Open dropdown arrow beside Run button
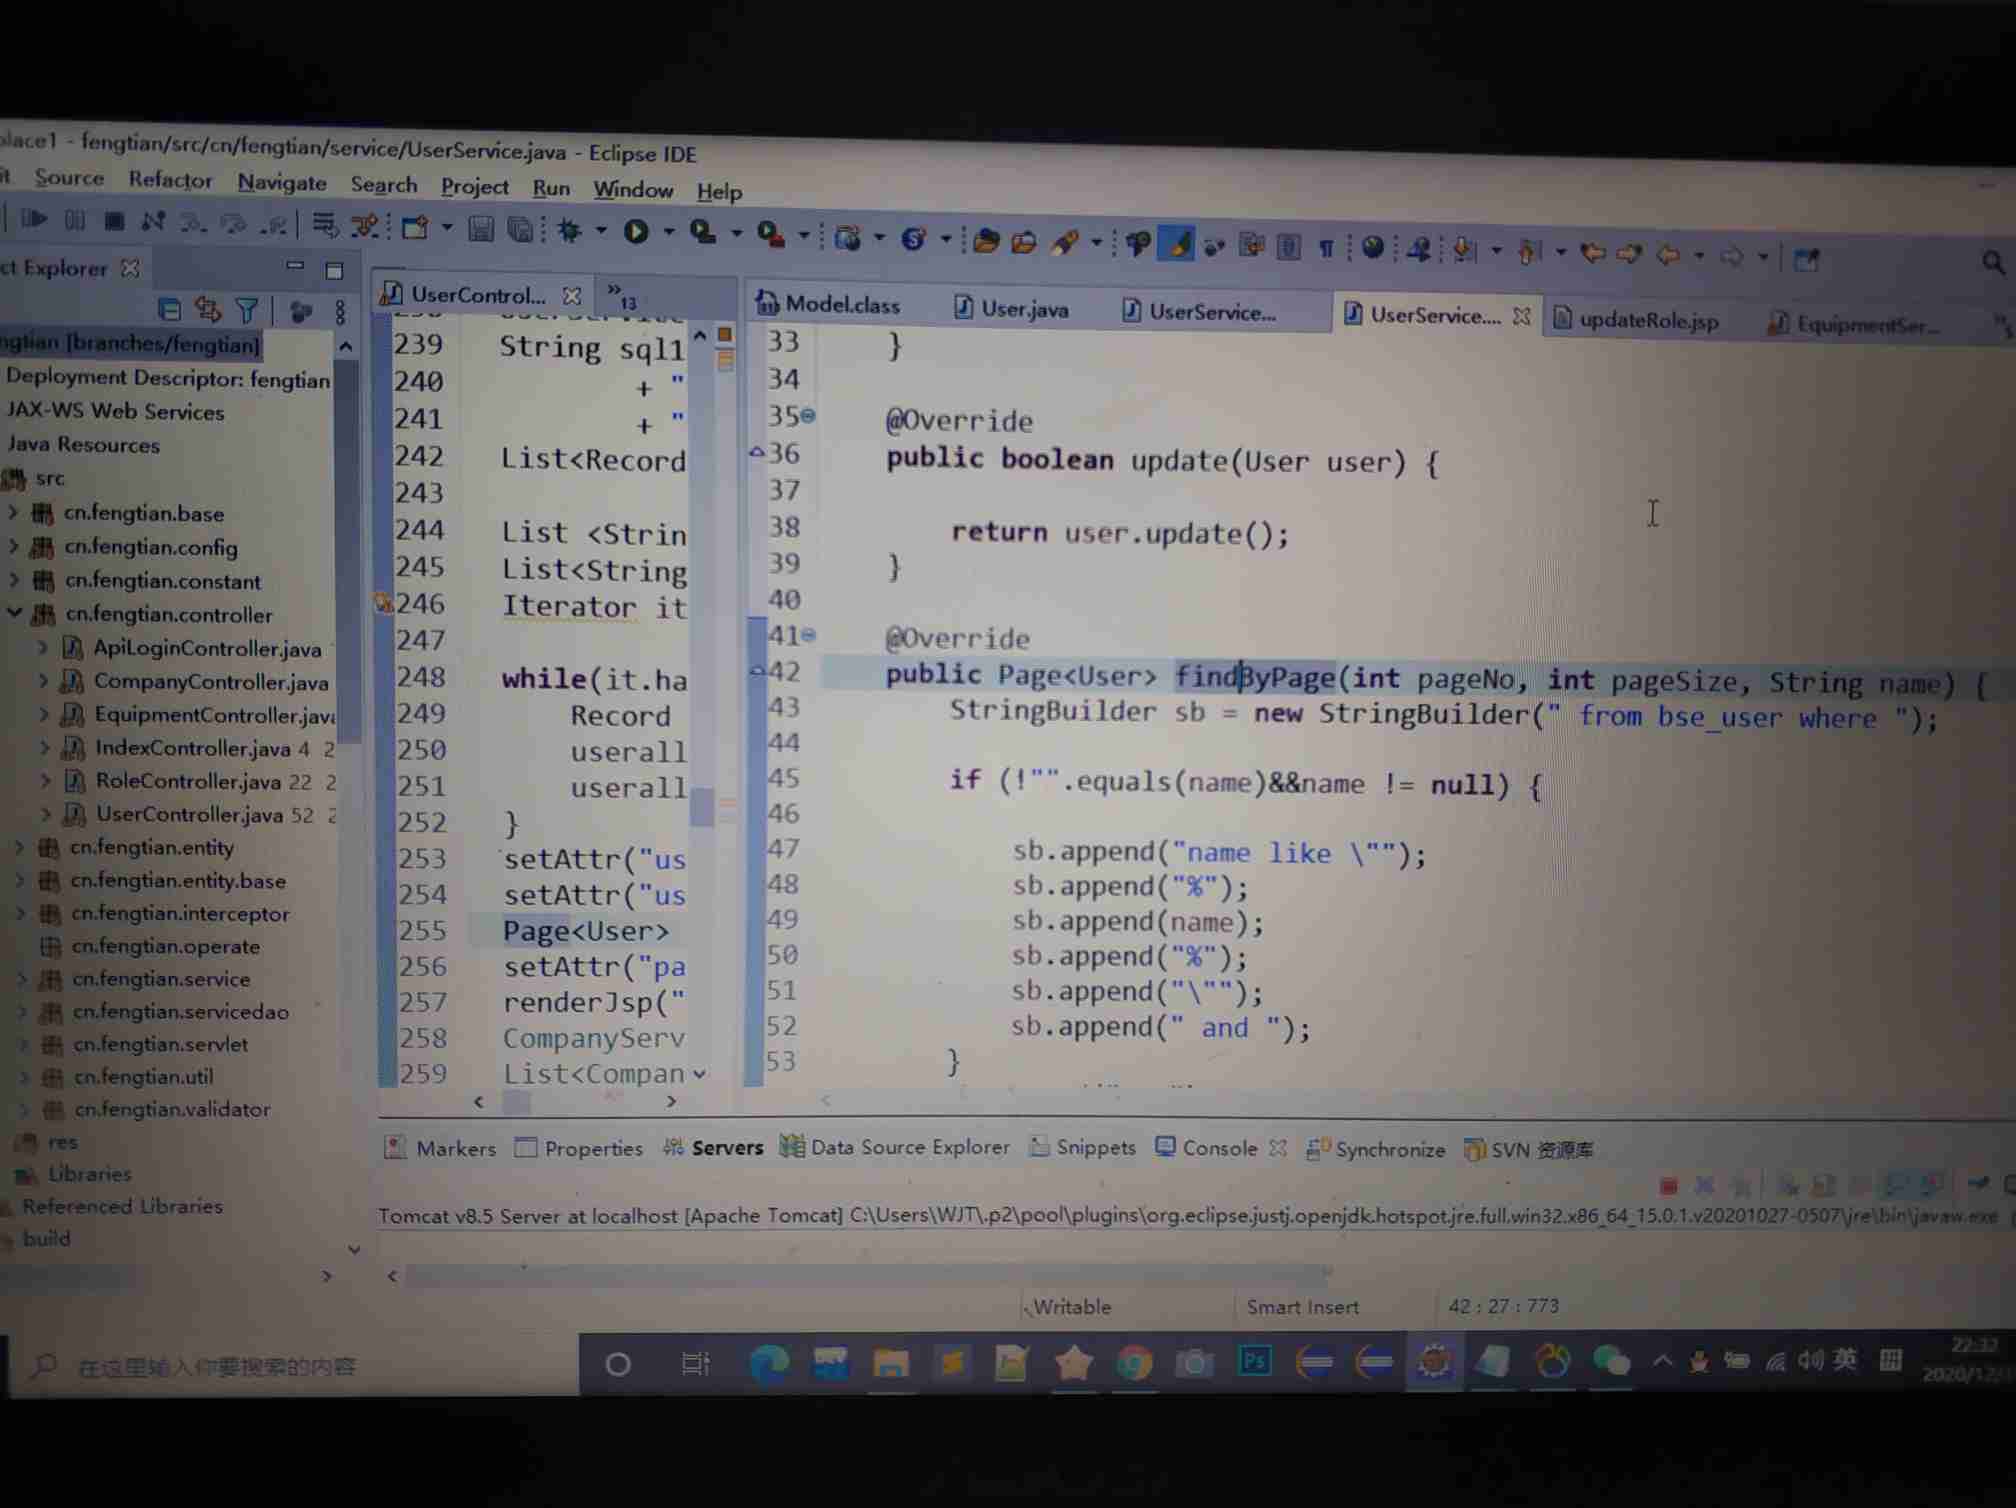2016x1508 pixels. click(668, 233)
